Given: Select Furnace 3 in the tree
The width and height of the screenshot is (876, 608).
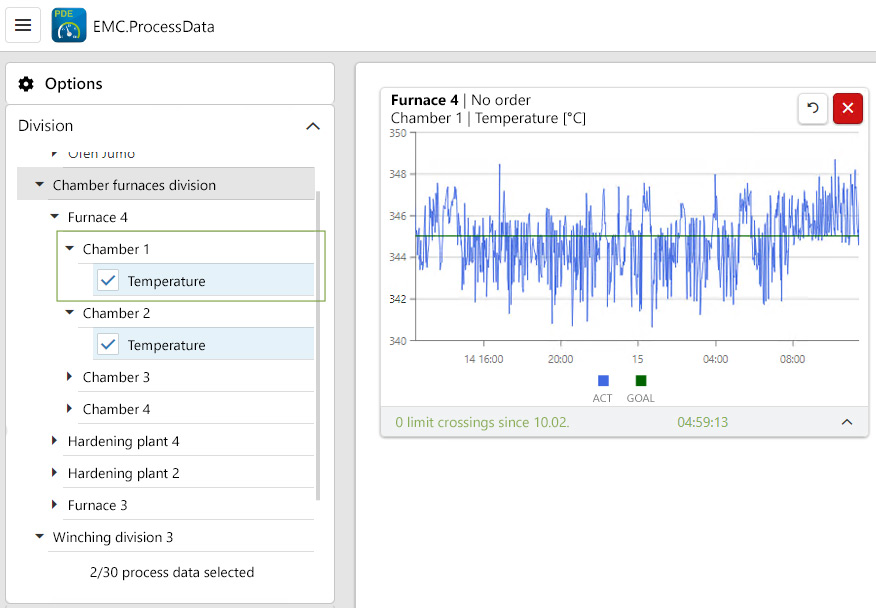Looking at the screenshot, I should (97, 505).
